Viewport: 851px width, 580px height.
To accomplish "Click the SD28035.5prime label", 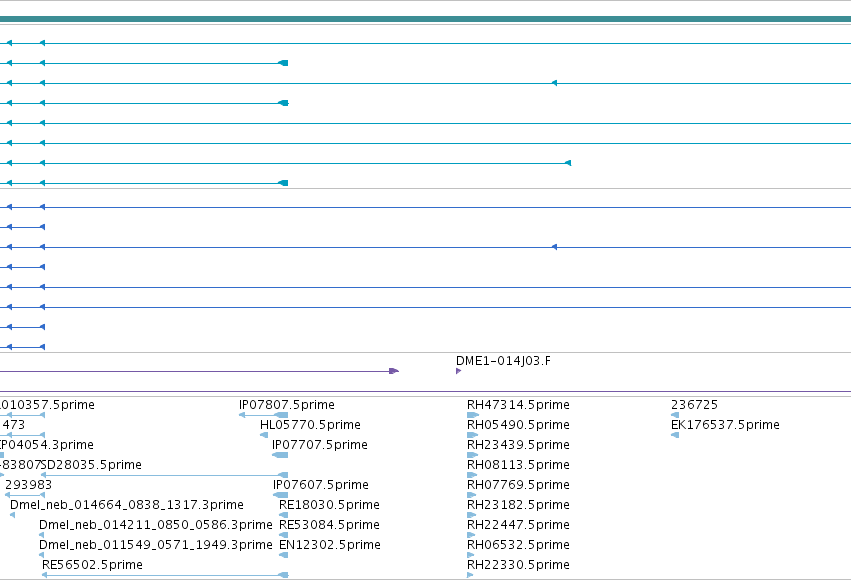I will (92, 465).
